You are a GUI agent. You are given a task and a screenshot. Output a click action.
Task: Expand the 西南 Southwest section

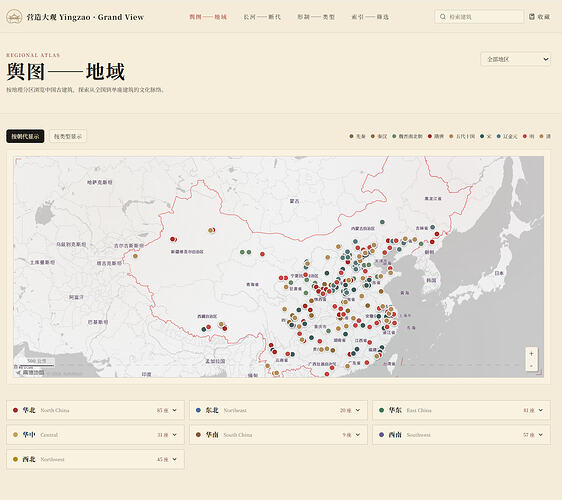461,435
